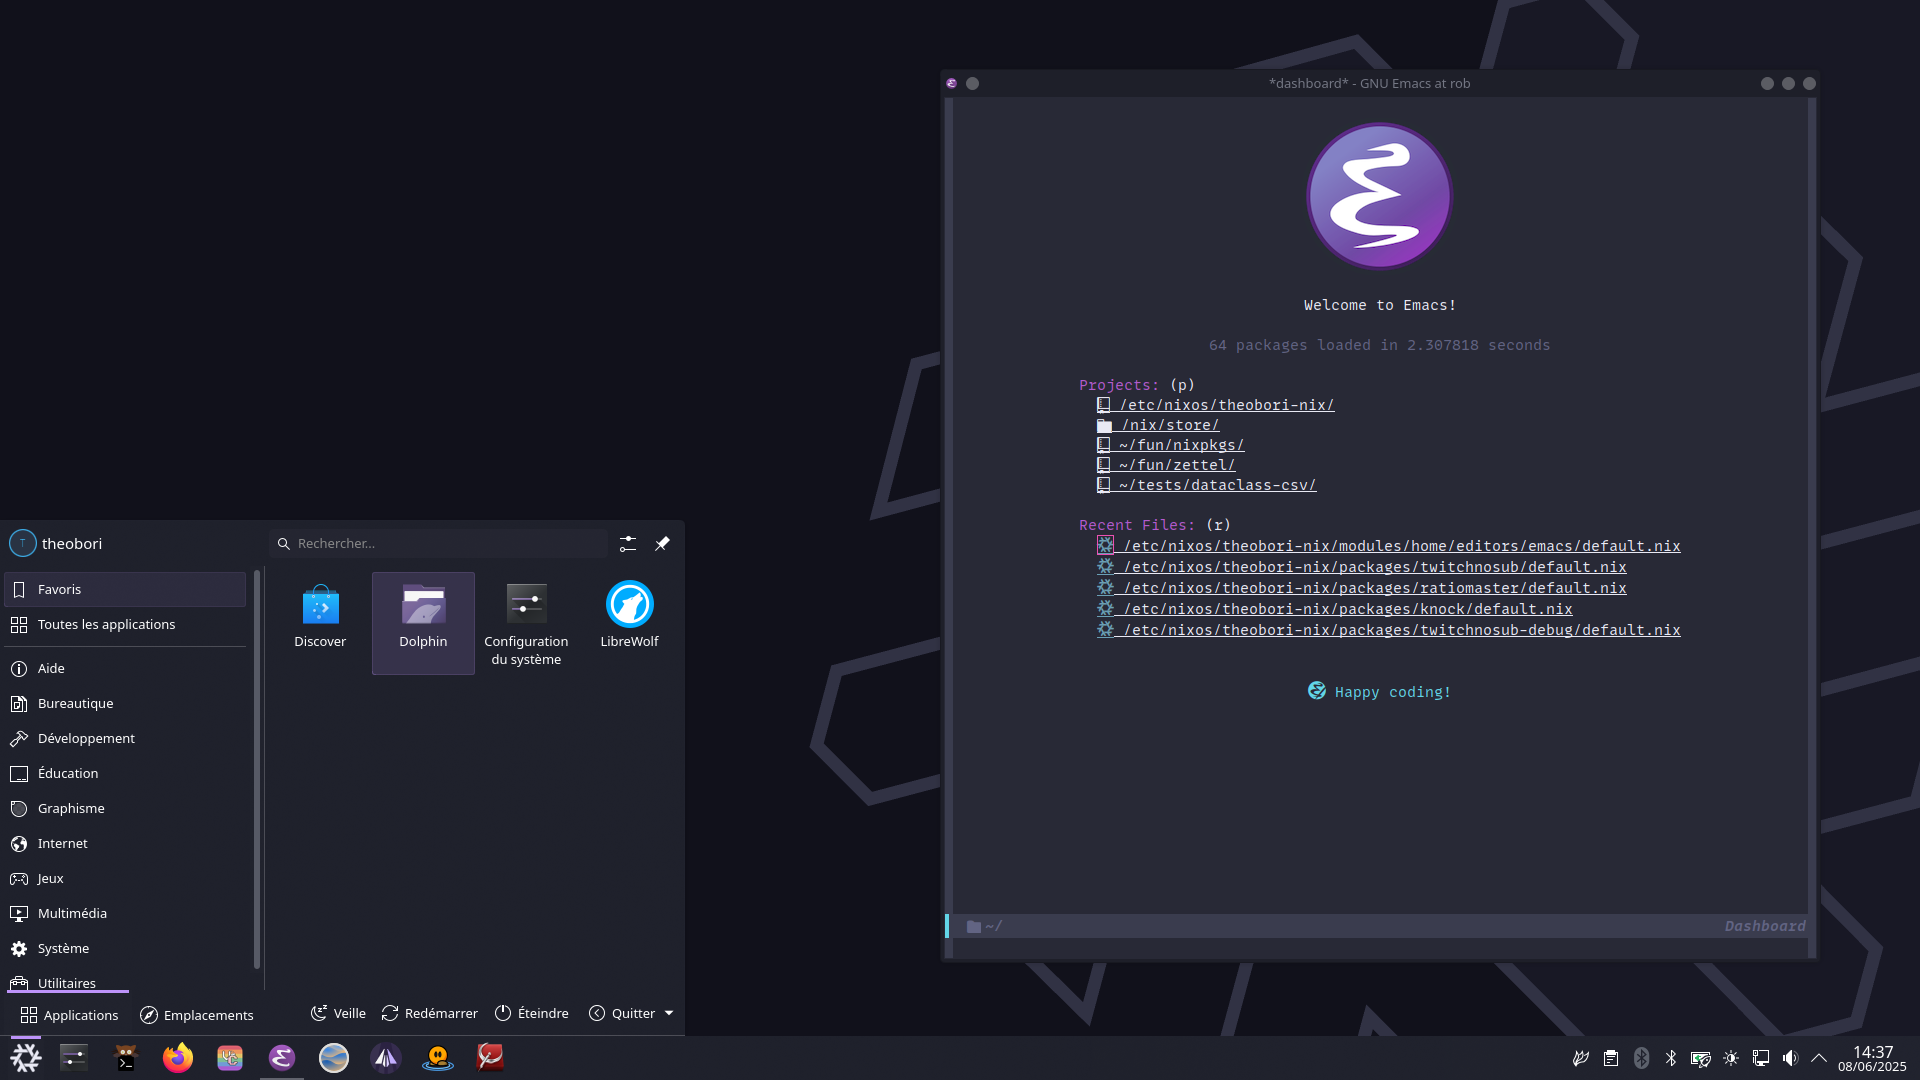Click the Rechercher search field
The width and height of the screenshot is (1920, 1080).
coord(440,543)
